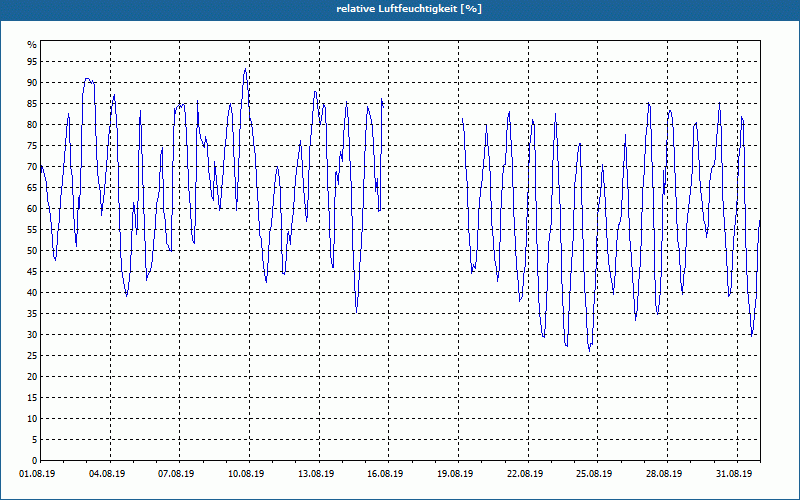Click the y-axis value 5

click(34, 440)
